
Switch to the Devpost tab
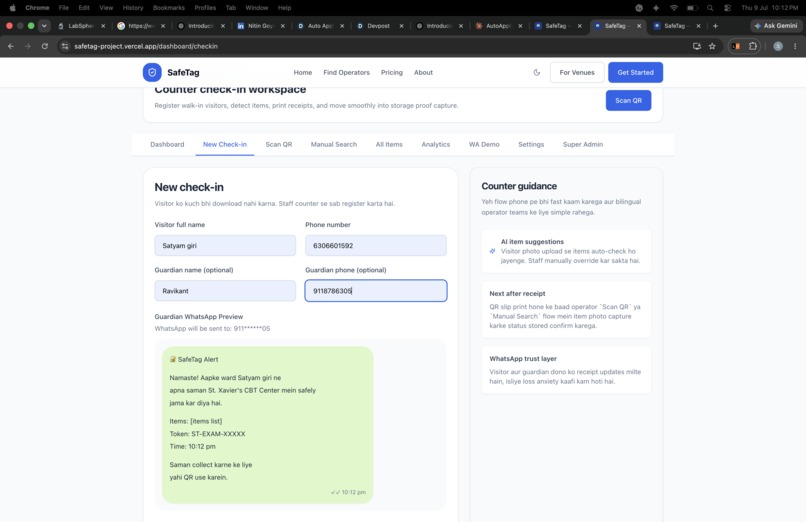379,26
